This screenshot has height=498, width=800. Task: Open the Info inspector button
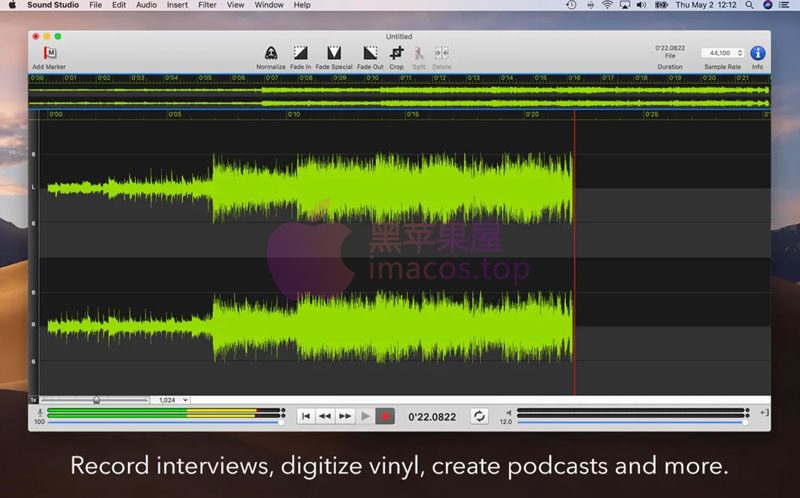[x=757, y=53]
